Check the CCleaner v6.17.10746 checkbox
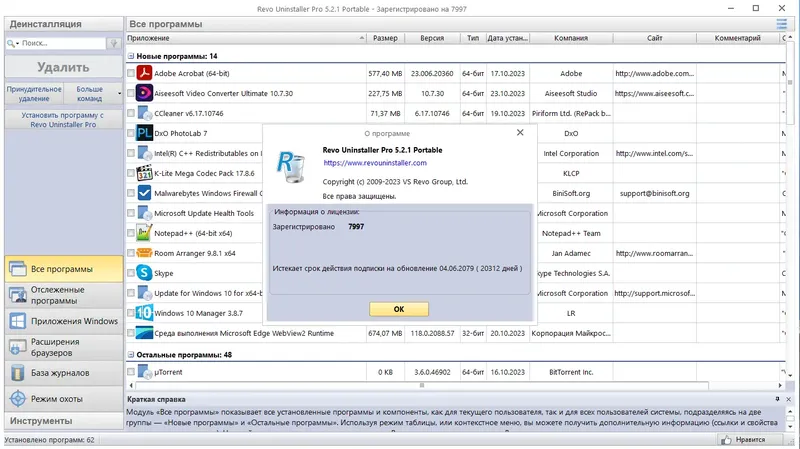Viewport: 800px width, 449px height. click(x=131, y=113)
